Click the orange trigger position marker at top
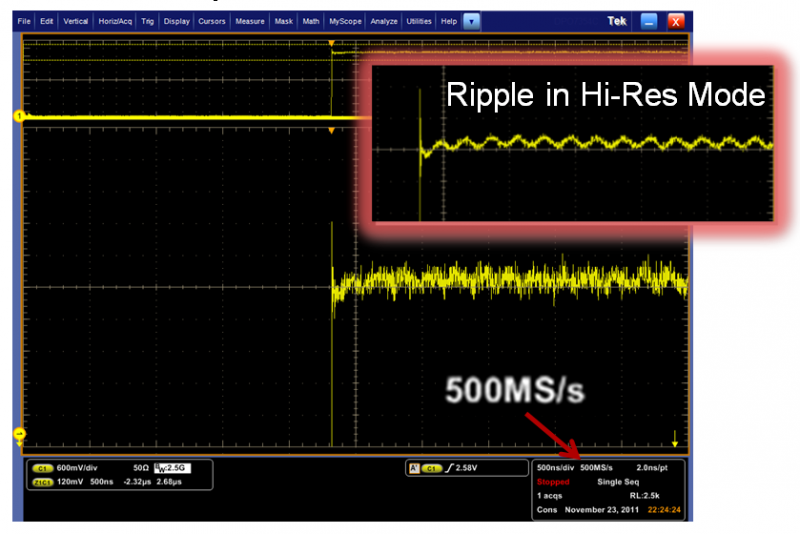 click(331, 44)
